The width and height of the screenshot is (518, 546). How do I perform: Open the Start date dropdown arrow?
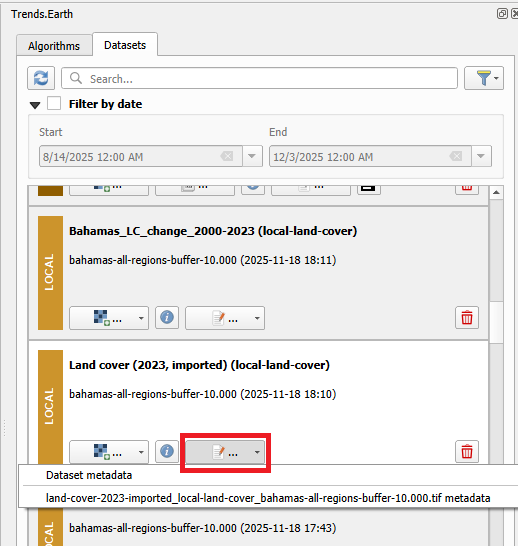(x=252, y=156)
